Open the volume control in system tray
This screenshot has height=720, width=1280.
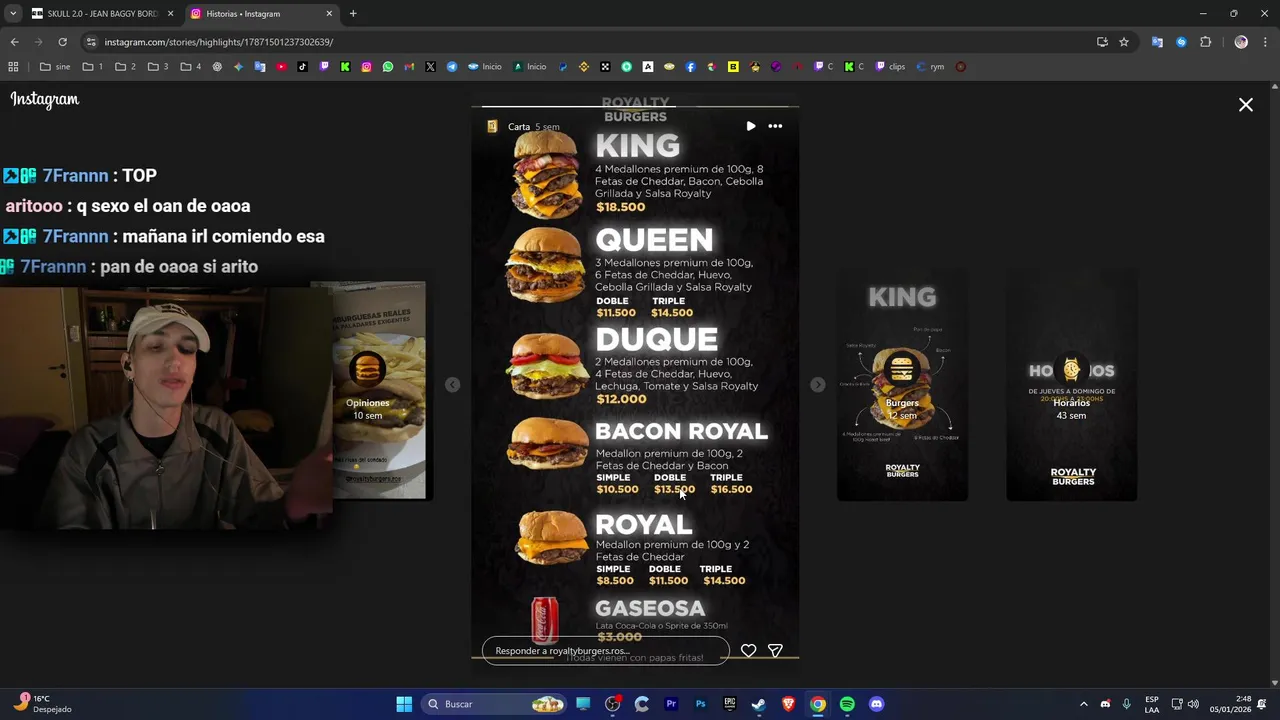tap(1193, 704)
